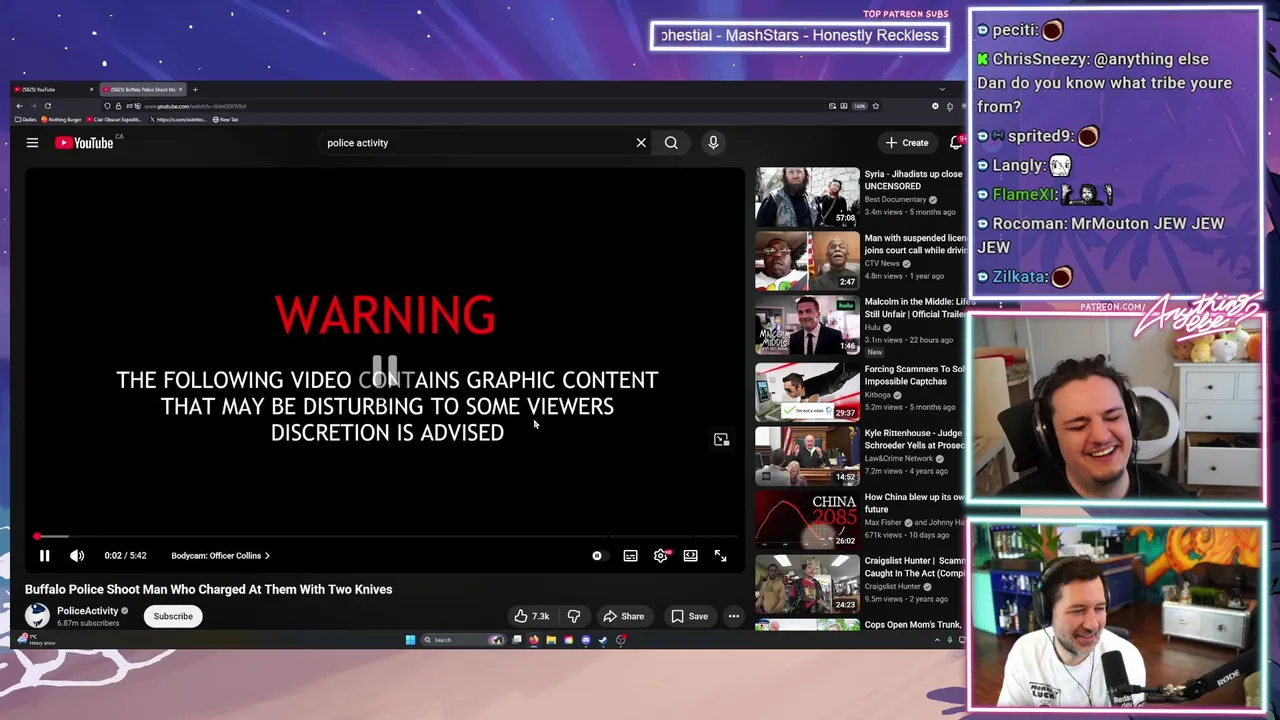This screenshot has height=720, width=1280.
Task: Clear the 'police activity' search text
Action: point(641,143)
